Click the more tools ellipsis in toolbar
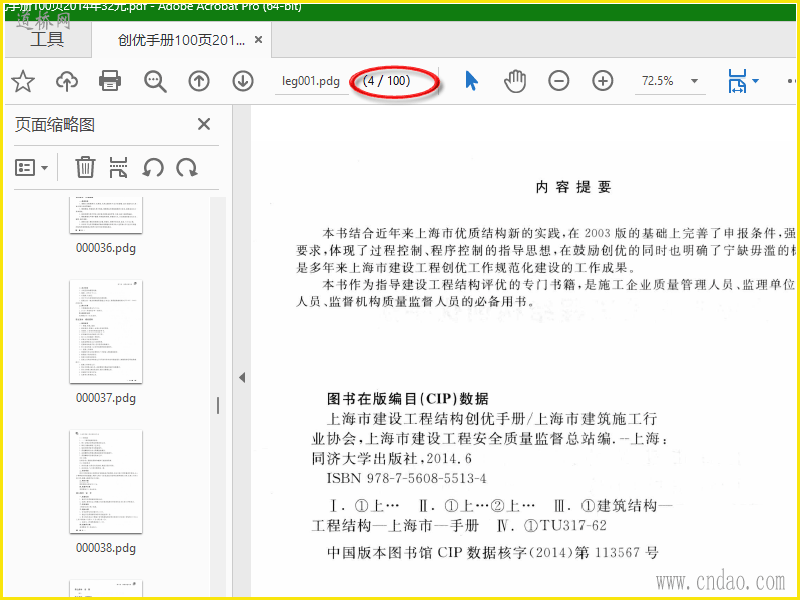The height and width of the screenshot is (600, 800). click(x=791, y=81)
